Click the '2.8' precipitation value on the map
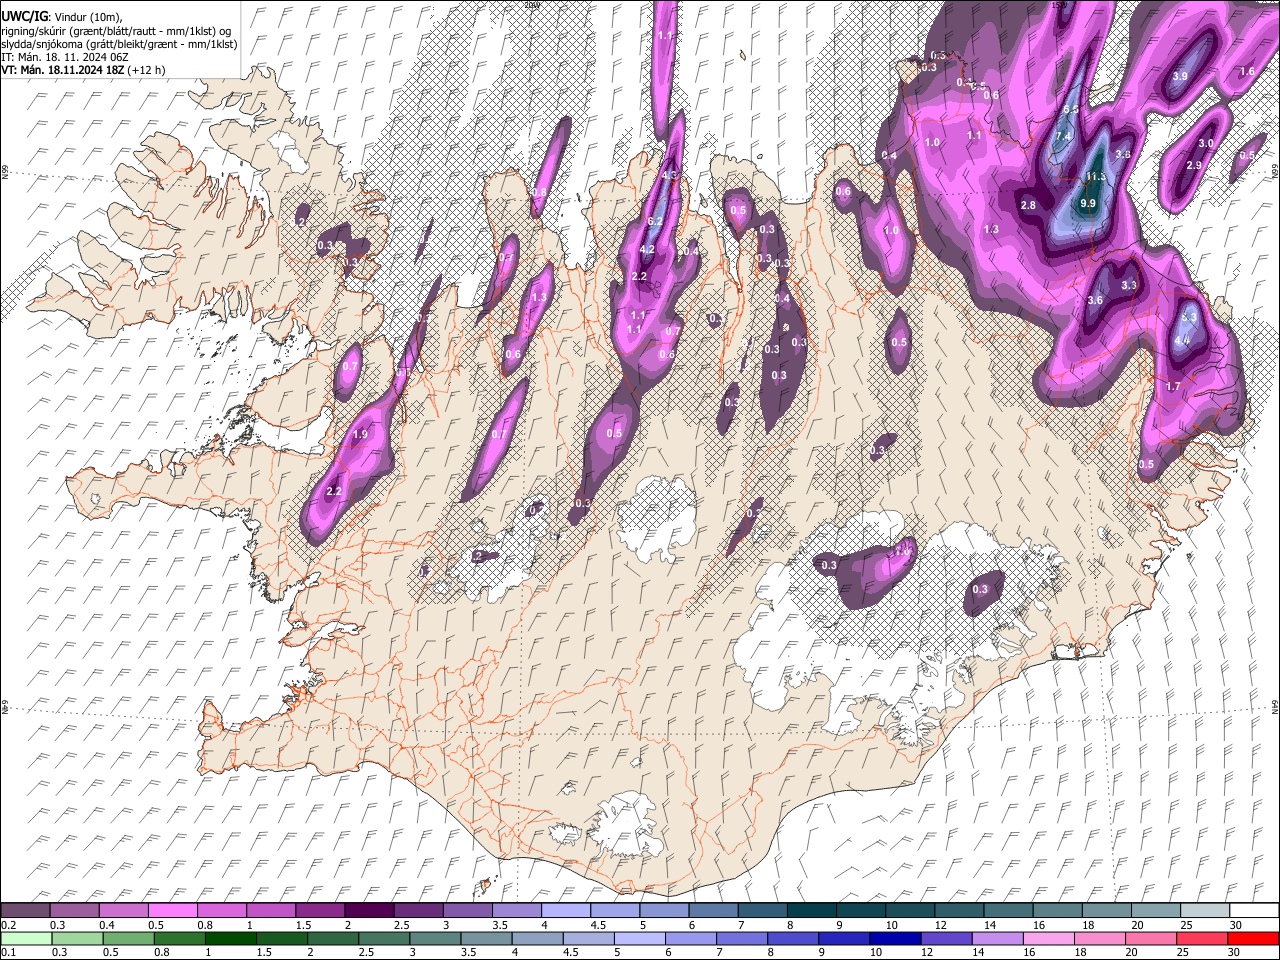The height and width of the screenshot is (960, 1280). click(x=1028, y=205)
